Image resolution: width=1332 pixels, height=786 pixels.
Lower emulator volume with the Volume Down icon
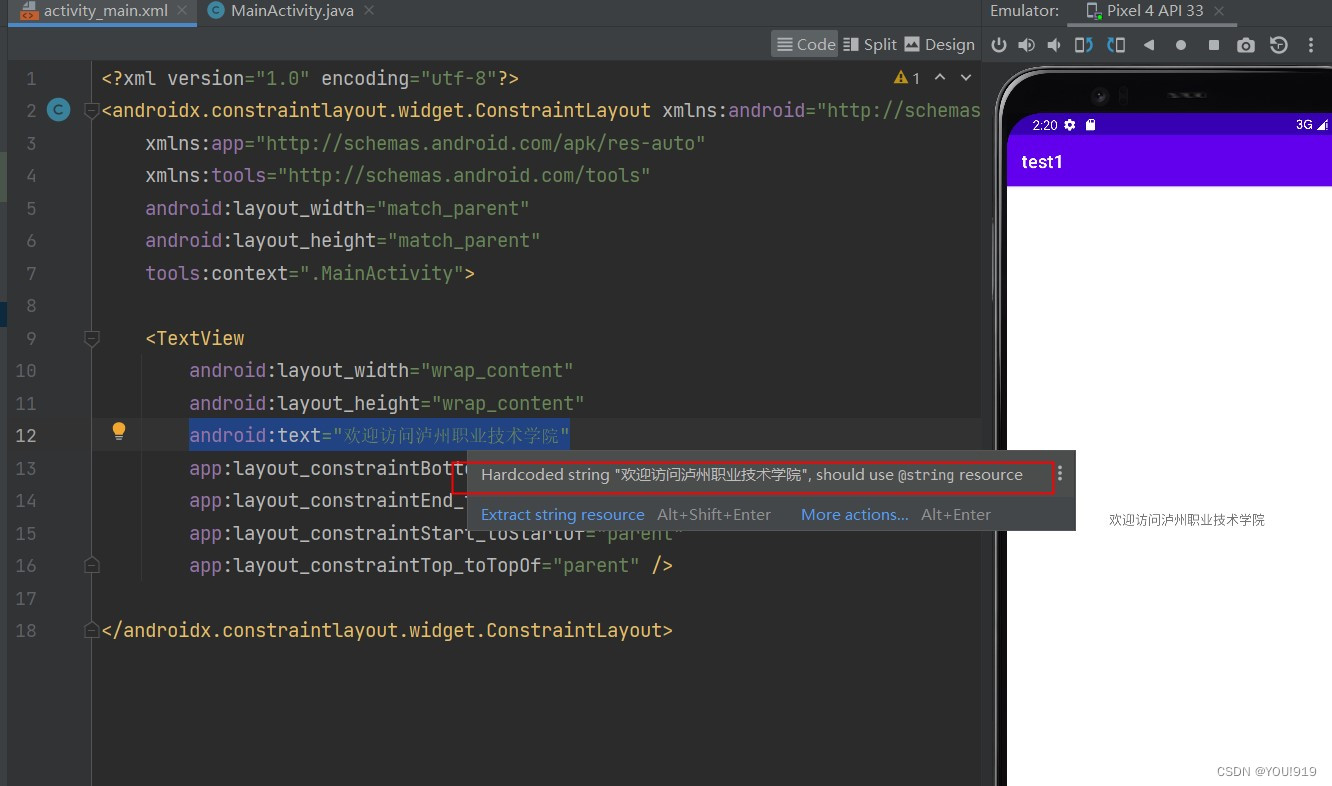(x=1054, y=45)
